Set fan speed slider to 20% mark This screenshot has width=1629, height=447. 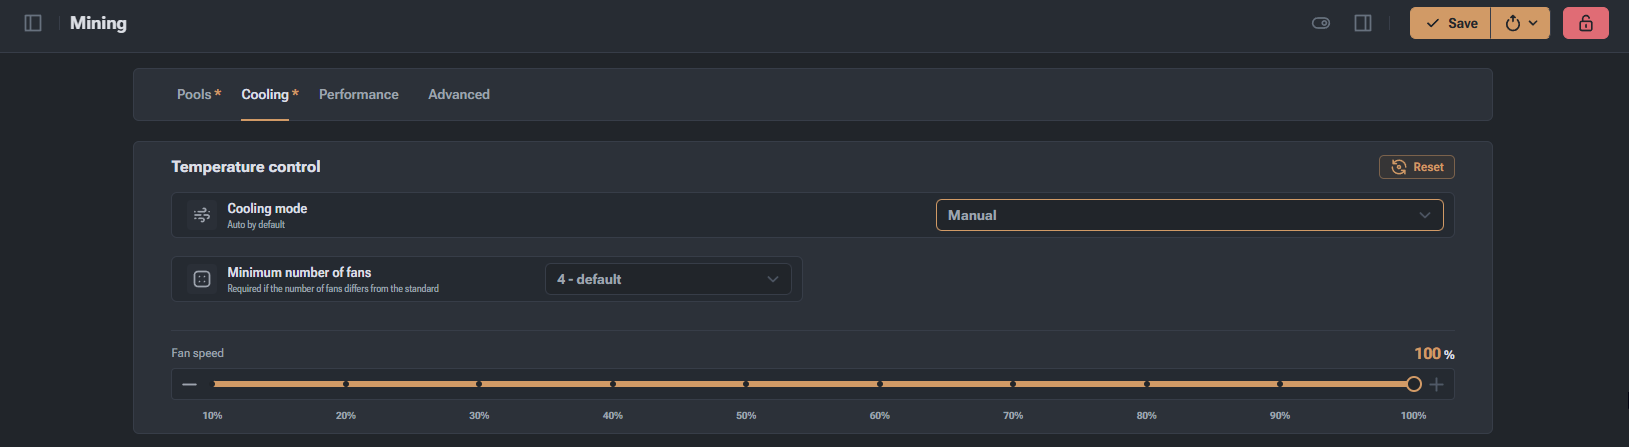pos(346,384)
